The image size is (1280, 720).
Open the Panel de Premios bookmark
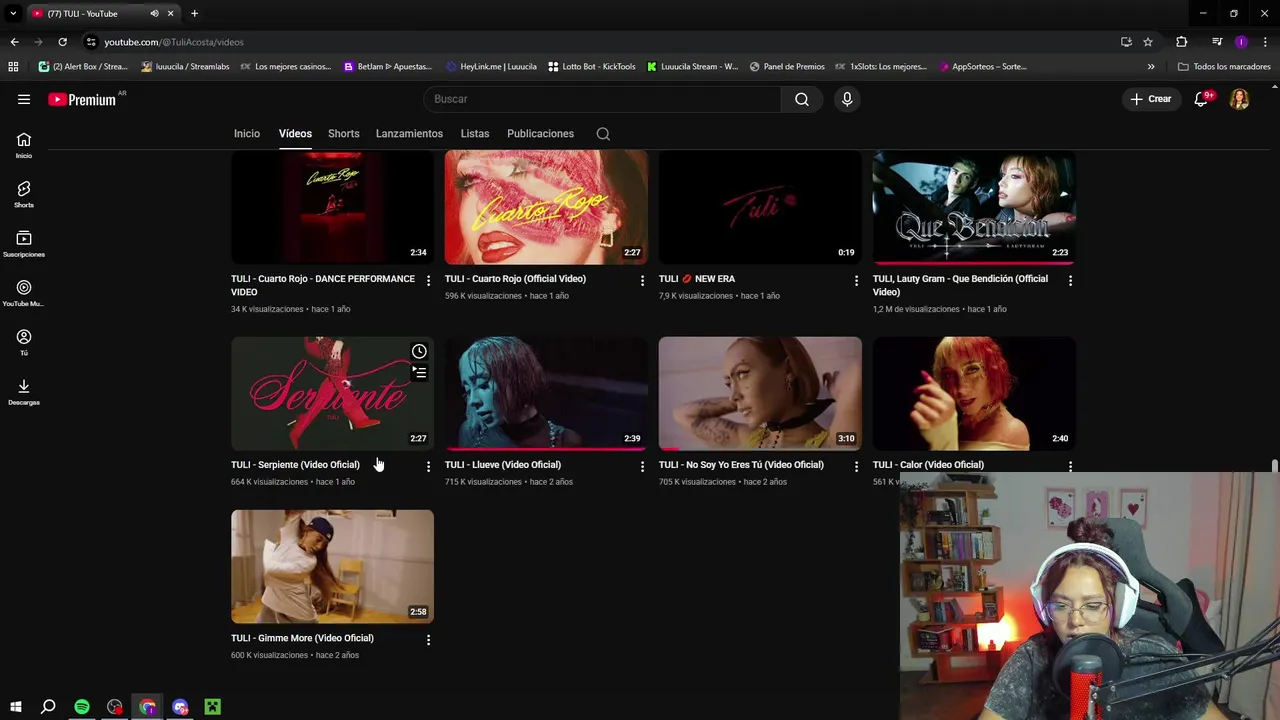pyautogui.click(x=787, y=67)
